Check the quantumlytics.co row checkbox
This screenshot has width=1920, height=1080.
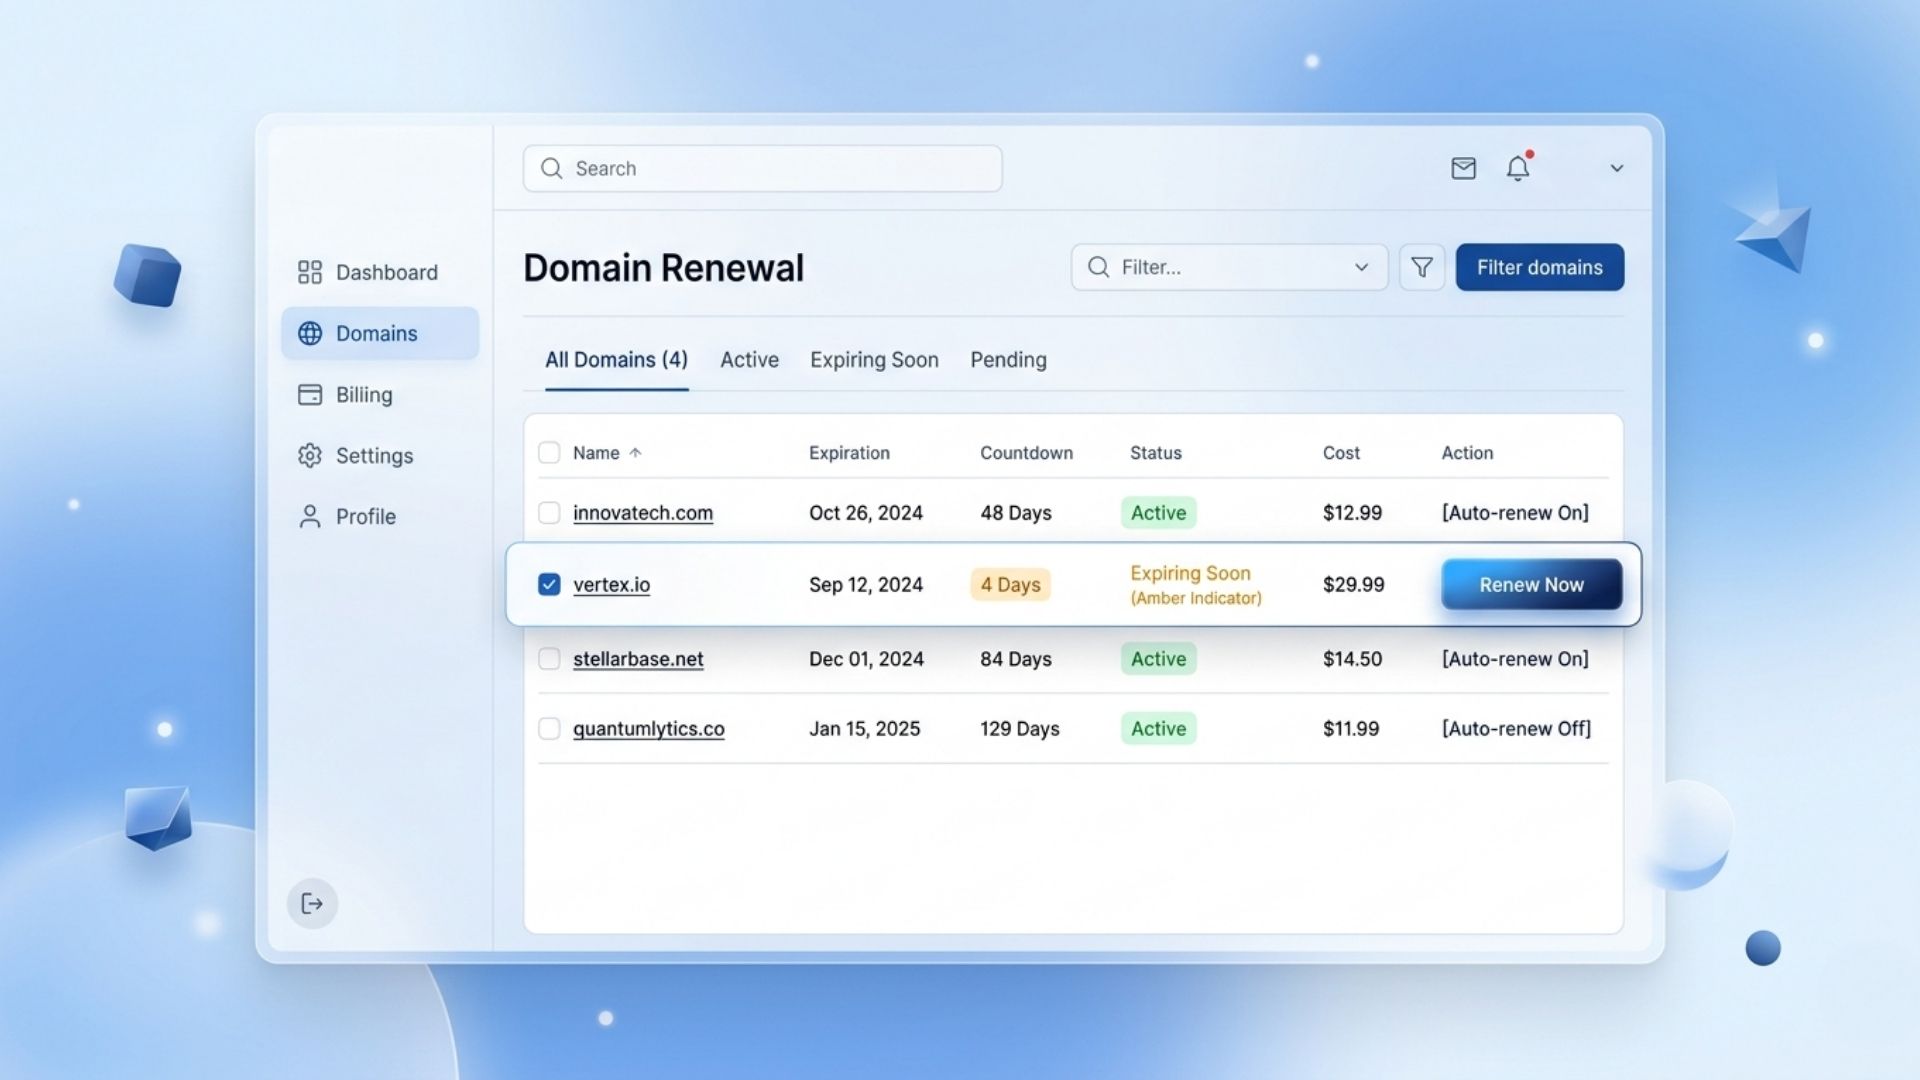pos(549,728)
